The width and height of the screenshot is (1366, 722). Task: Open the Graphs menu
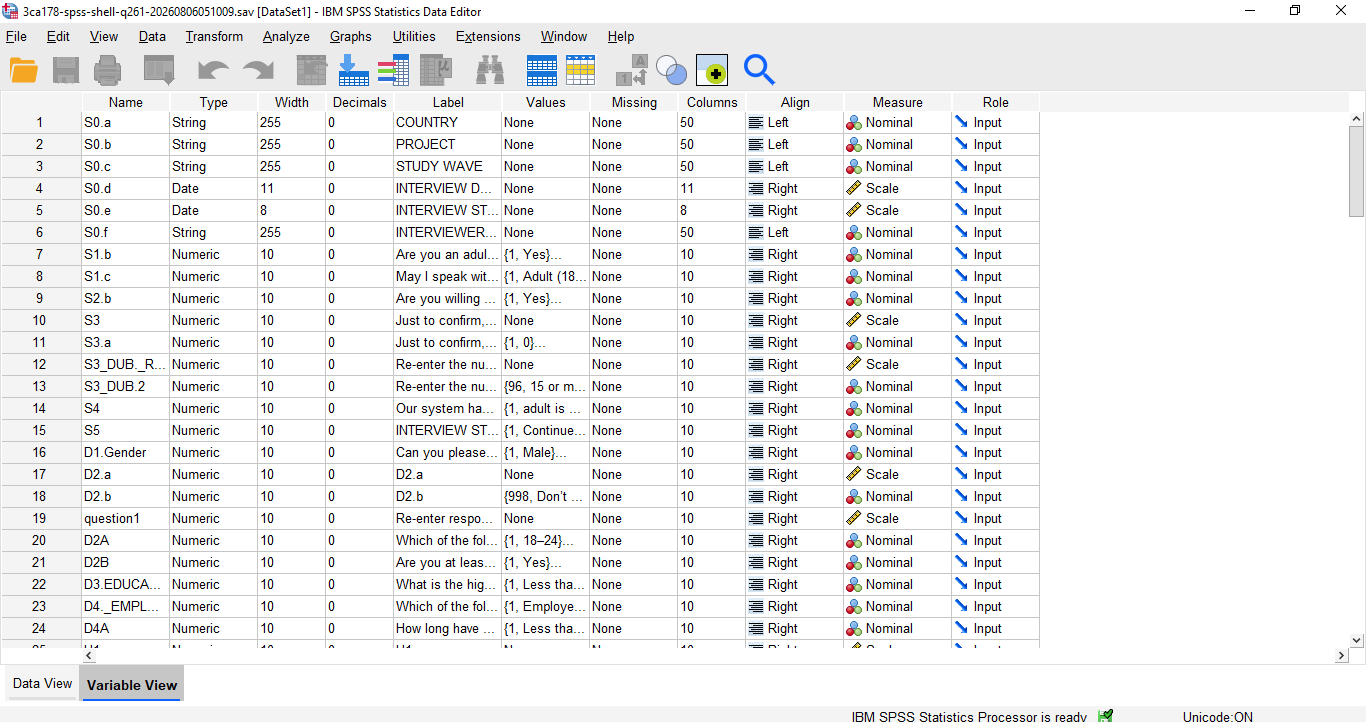(x=351, y=36)
